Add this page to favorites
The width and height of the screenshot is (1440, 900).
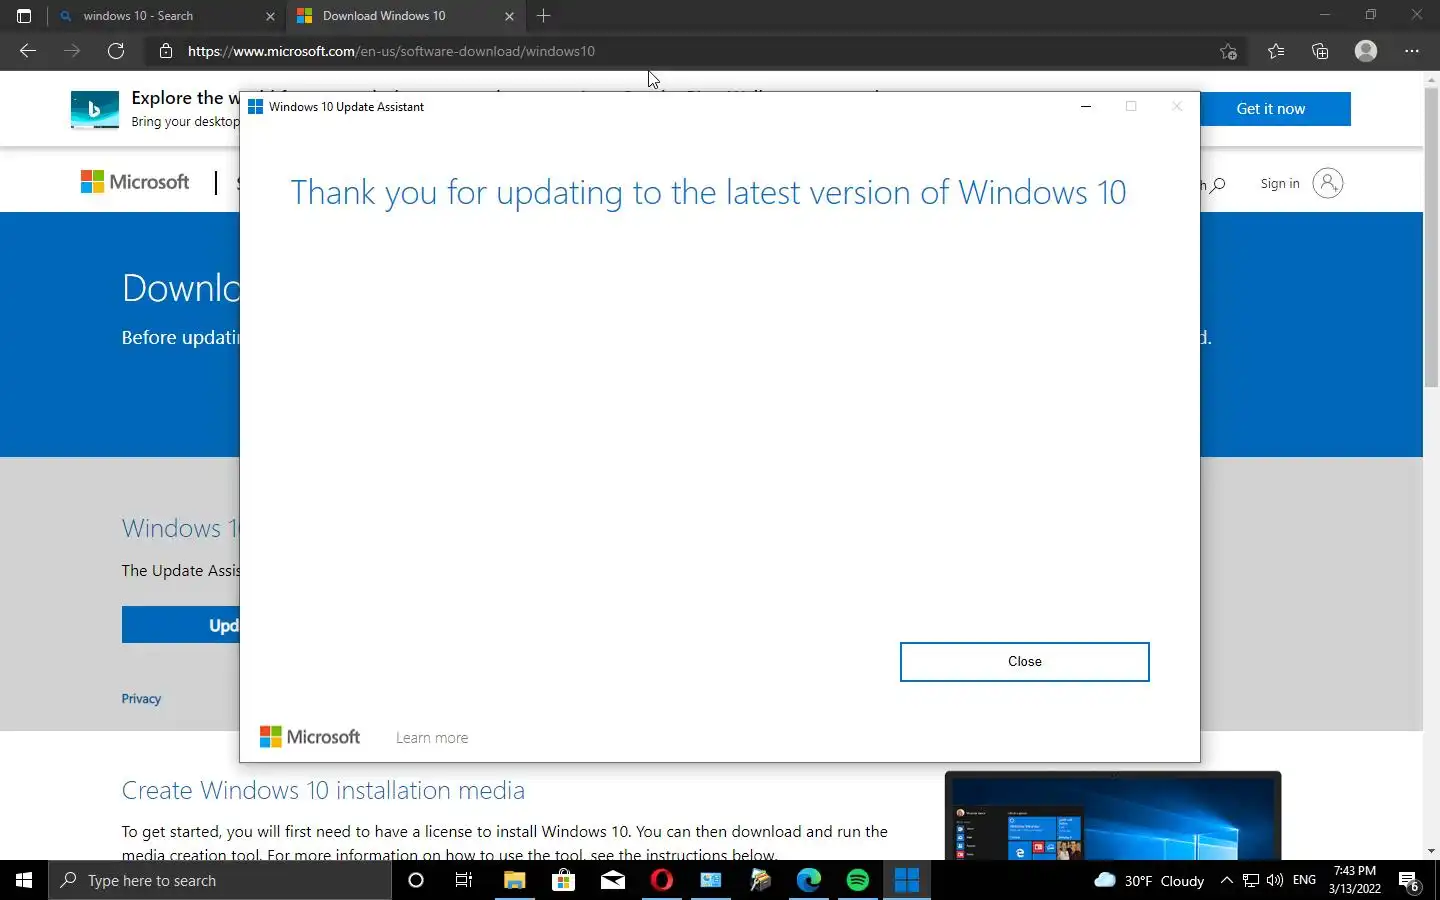[x=1229, y=51]
